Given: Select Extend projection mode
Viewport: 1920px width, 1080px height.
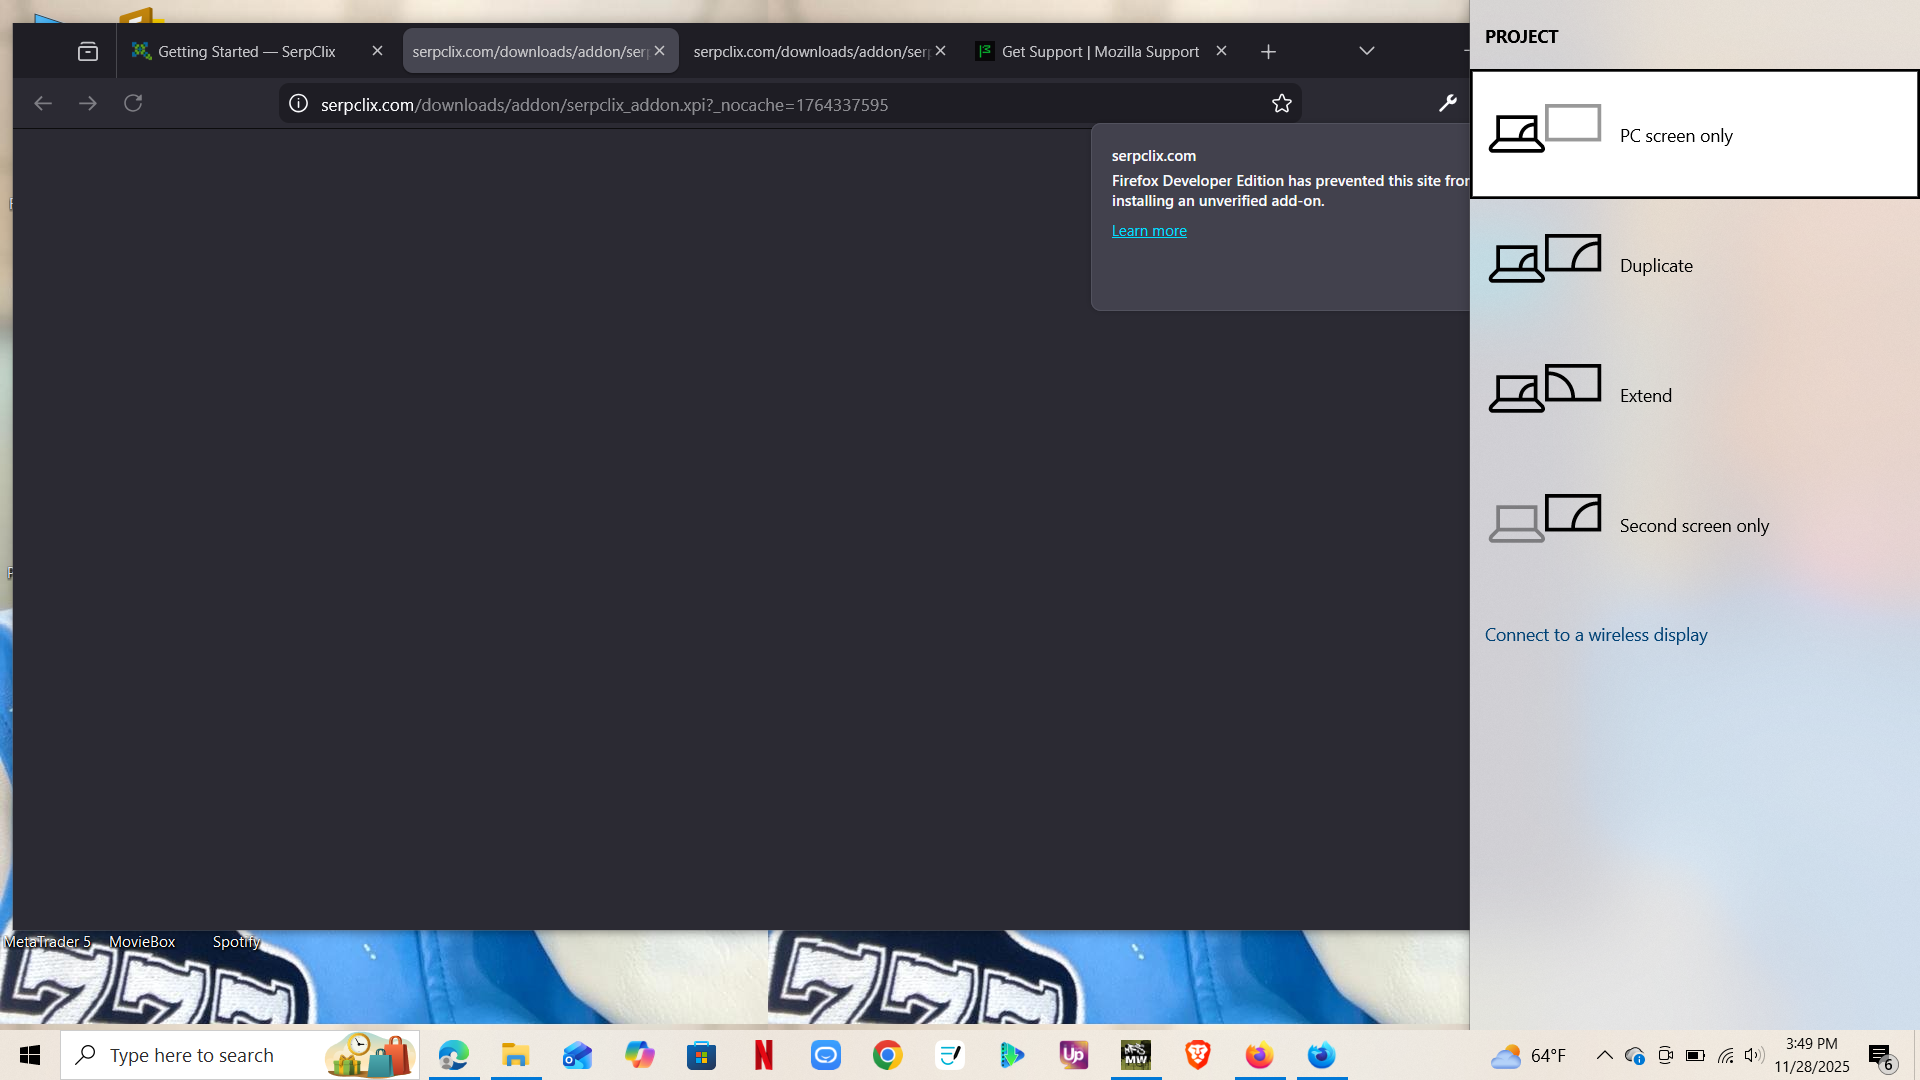Looking at the screenshot, I should tap(1645, 395).
